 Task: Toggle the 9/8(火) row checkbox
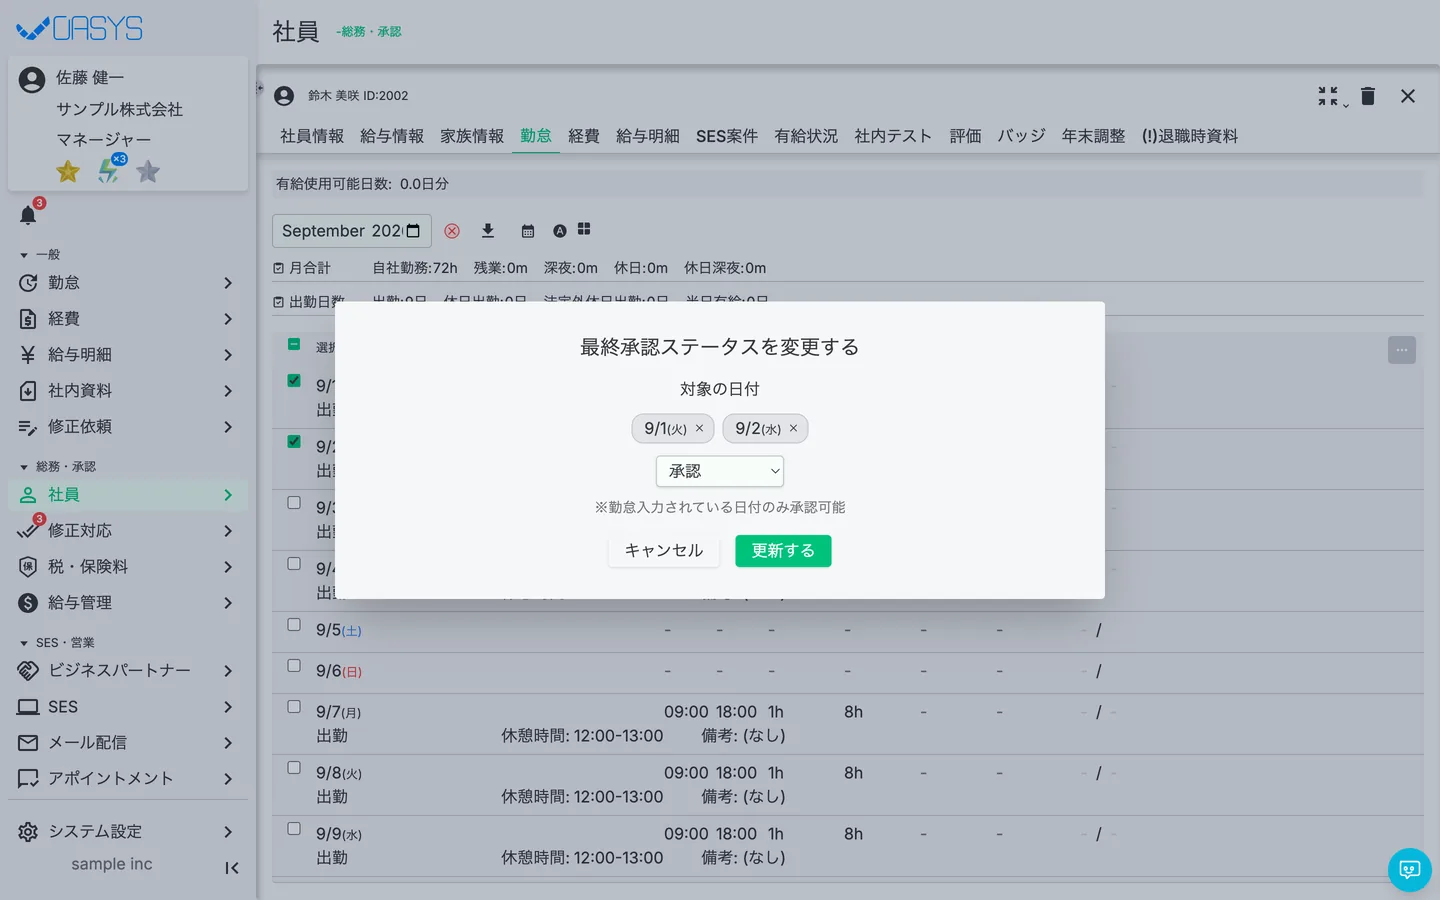click(294, 768)
